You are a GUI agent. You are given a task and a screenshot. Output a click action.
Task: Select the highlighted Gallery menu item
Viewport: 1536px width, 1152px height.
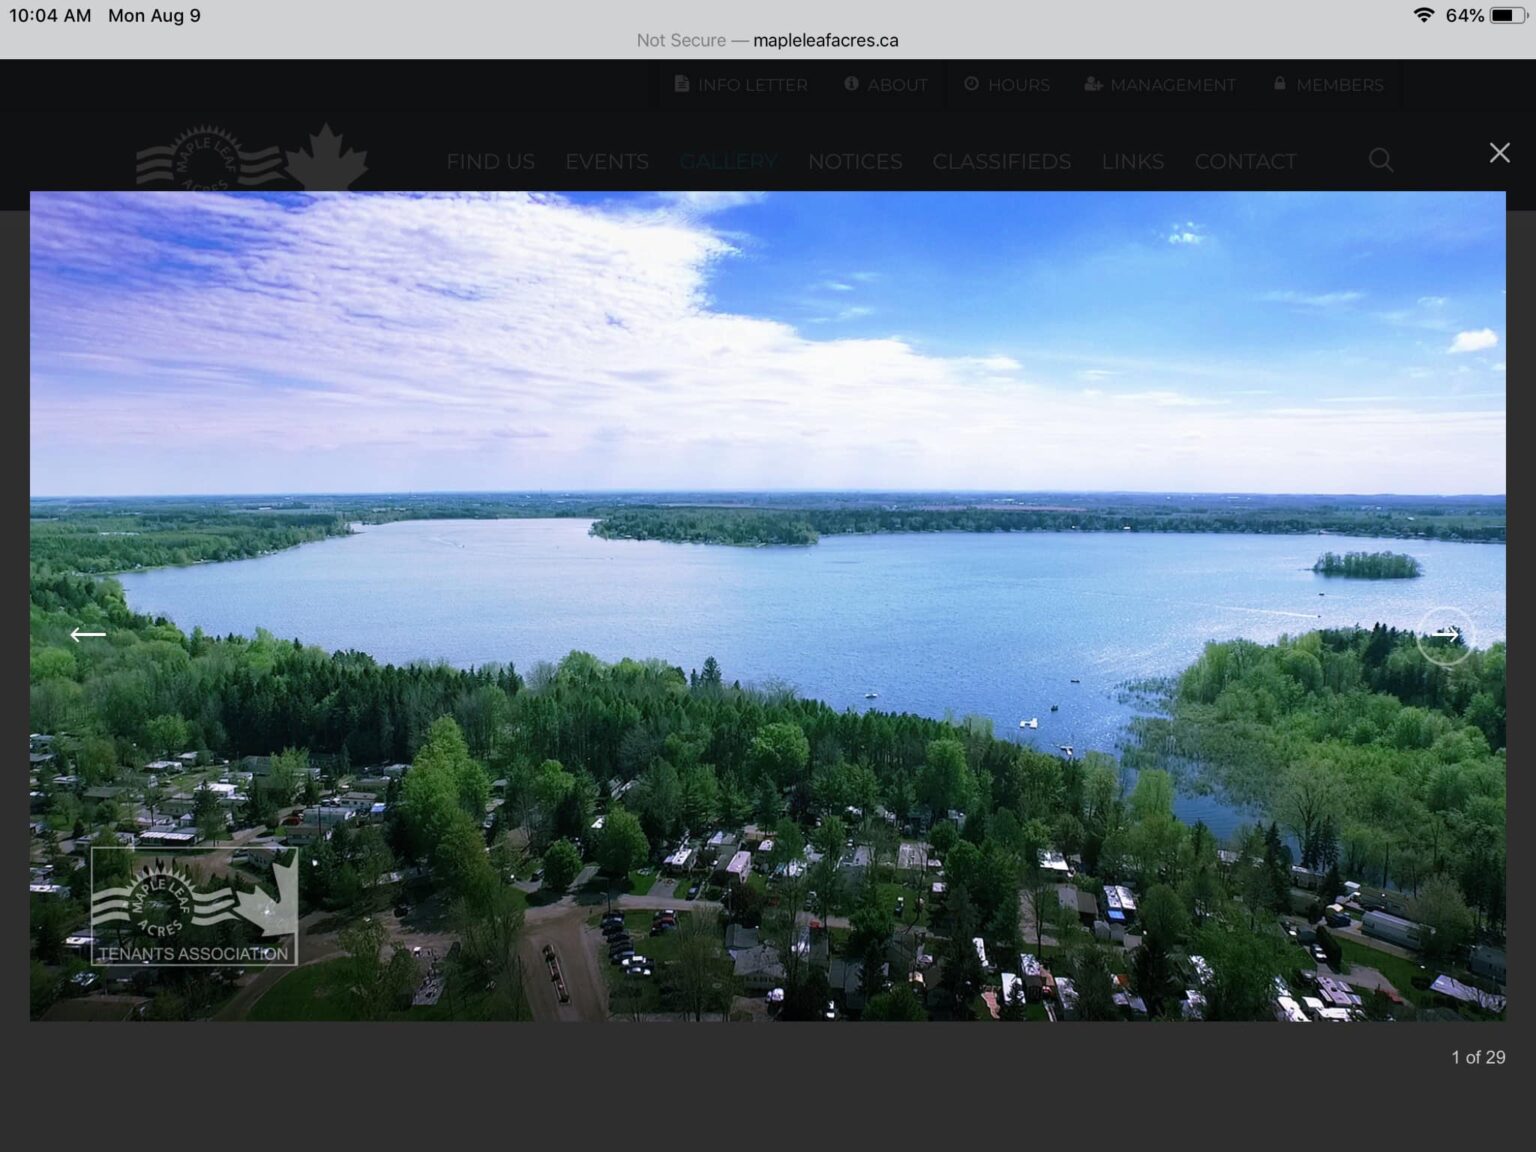tap(728, 161)
